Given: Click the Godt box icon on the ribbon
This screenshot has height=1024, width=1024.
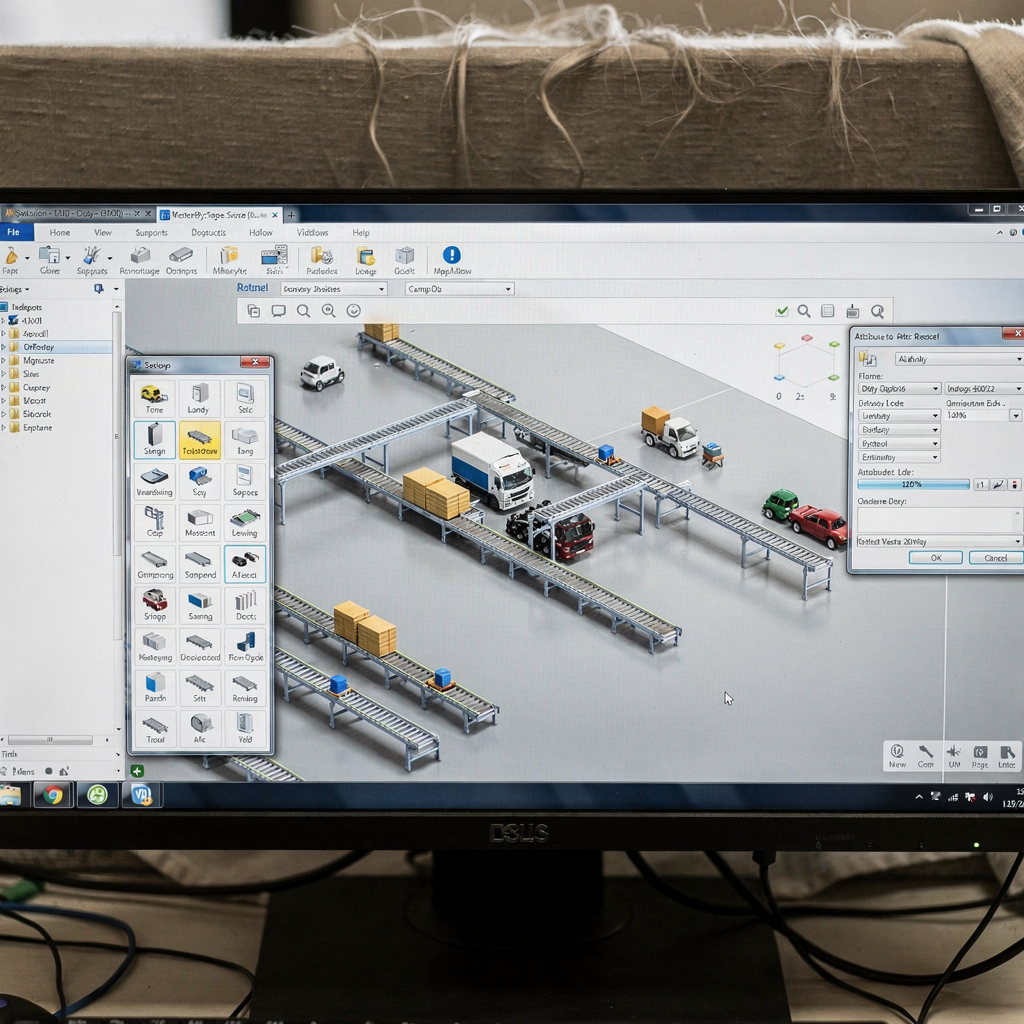Looking at the screenshot, I should [x=404, y=258].
